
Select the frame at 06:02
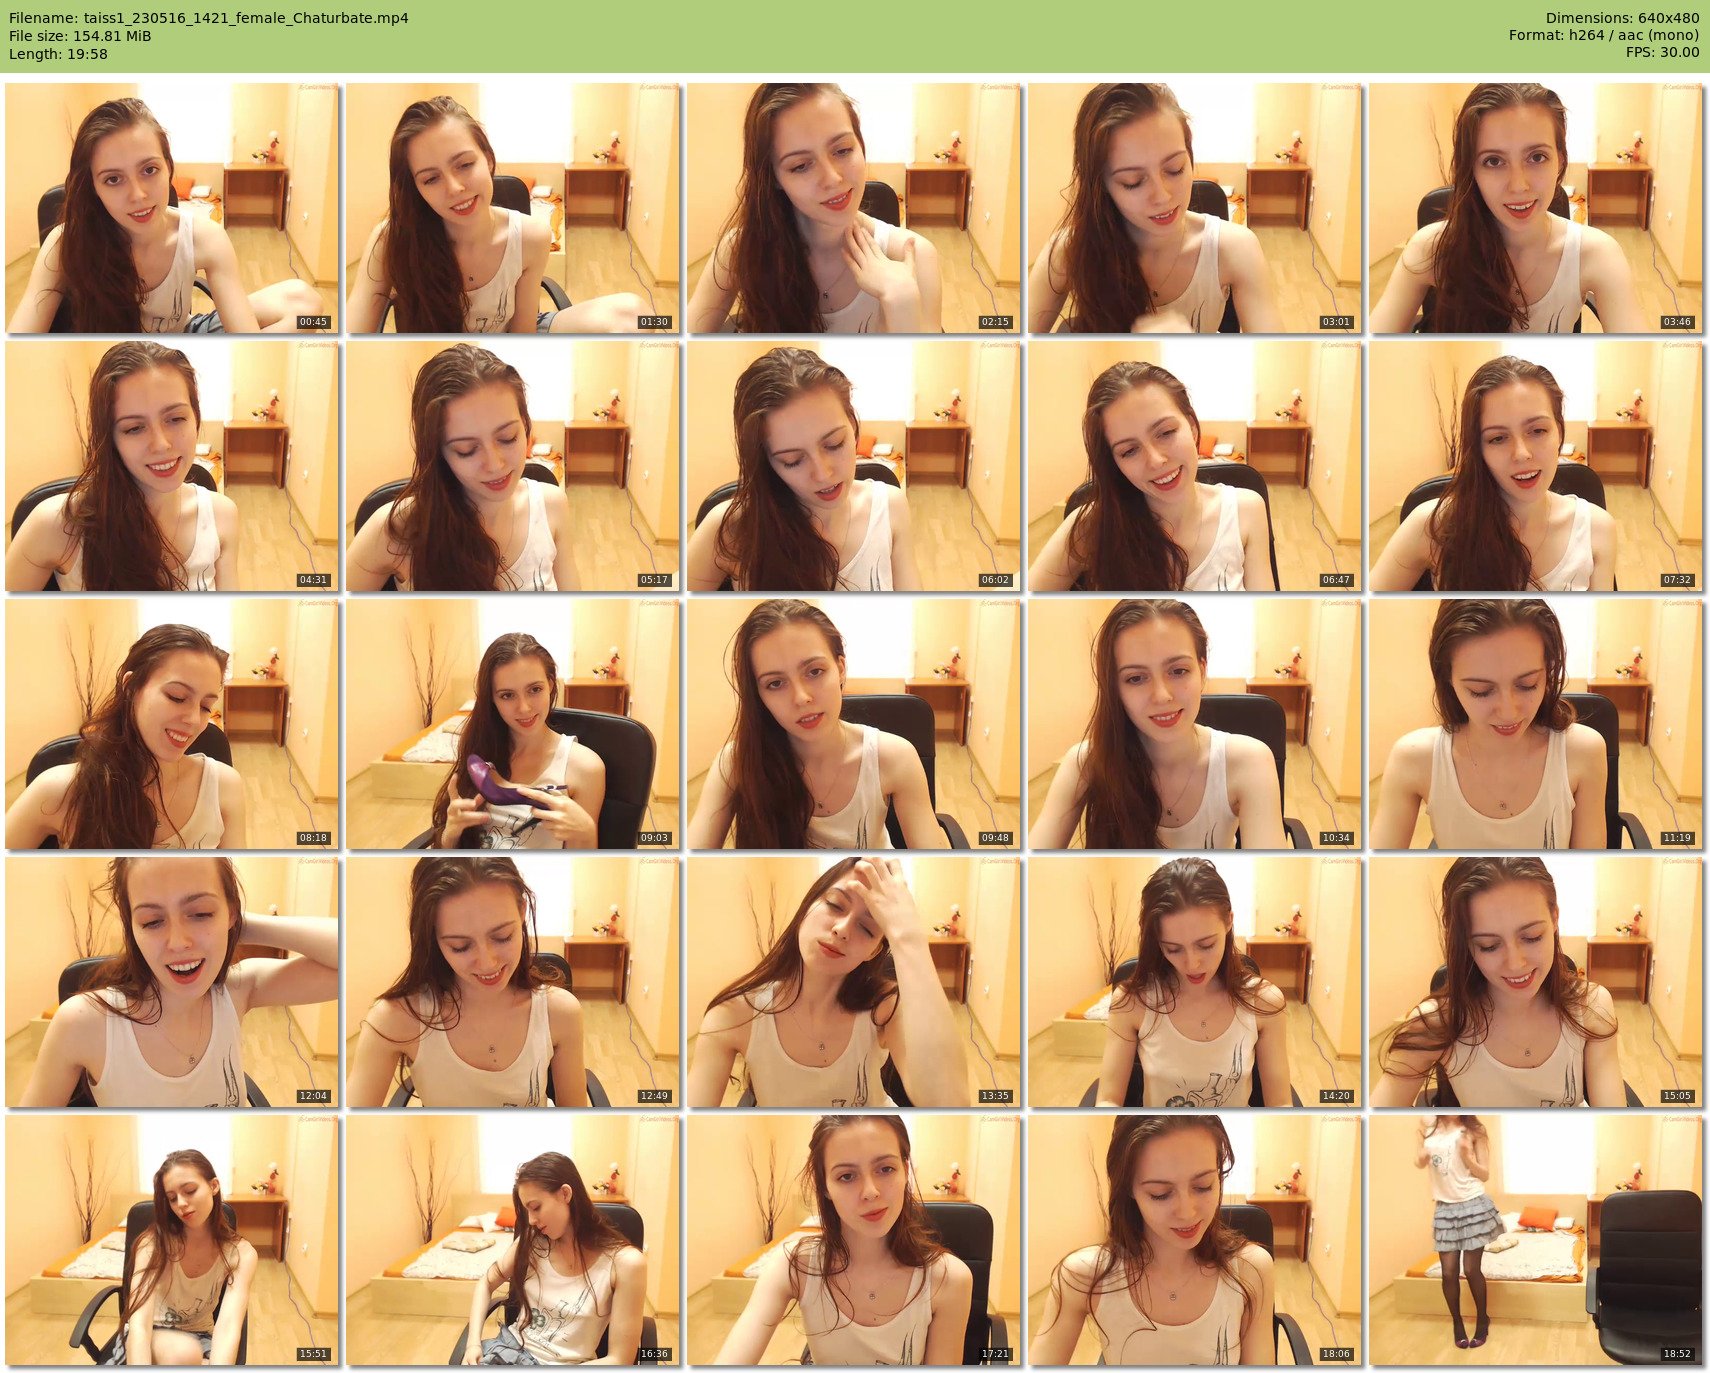coord(854,466)
